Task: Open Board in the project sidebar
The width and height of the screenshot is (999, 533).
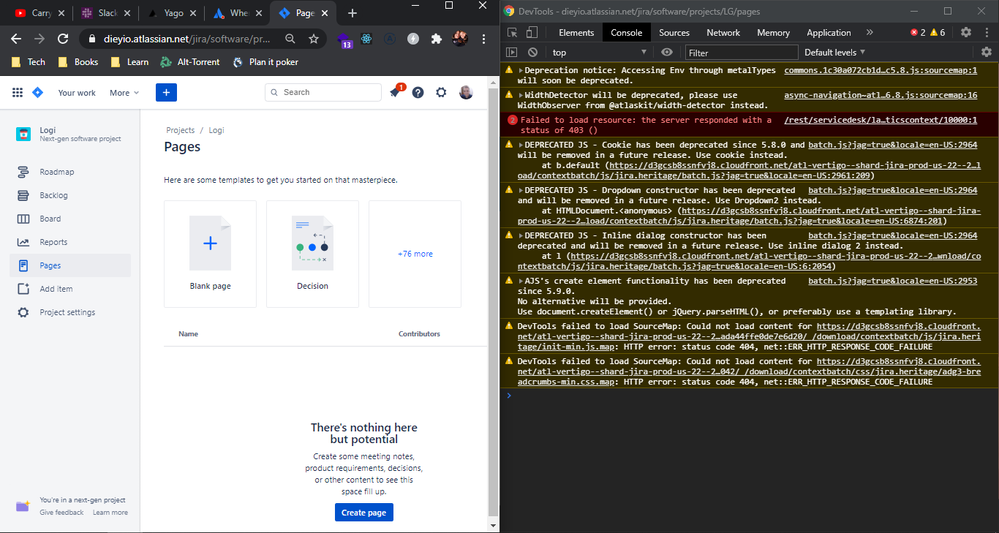Action: (70, 219)
